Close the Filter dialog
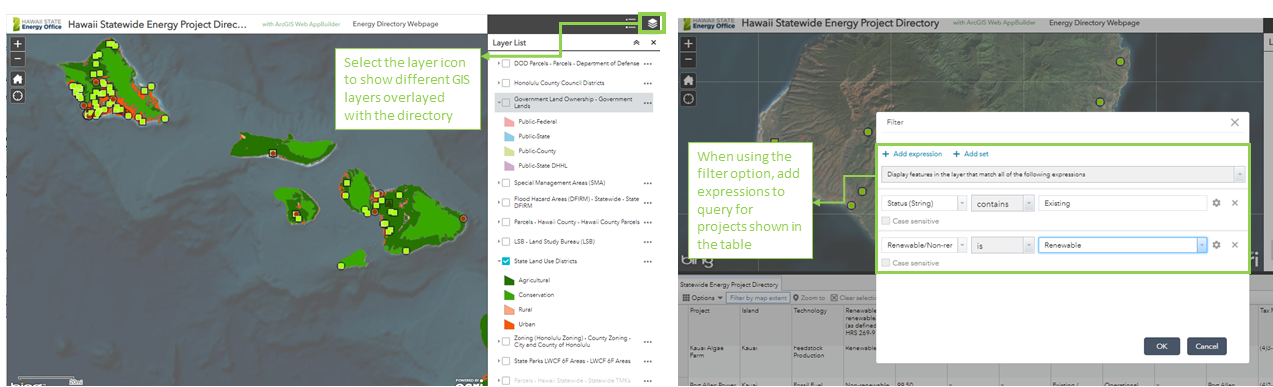 pos(1234,122)
